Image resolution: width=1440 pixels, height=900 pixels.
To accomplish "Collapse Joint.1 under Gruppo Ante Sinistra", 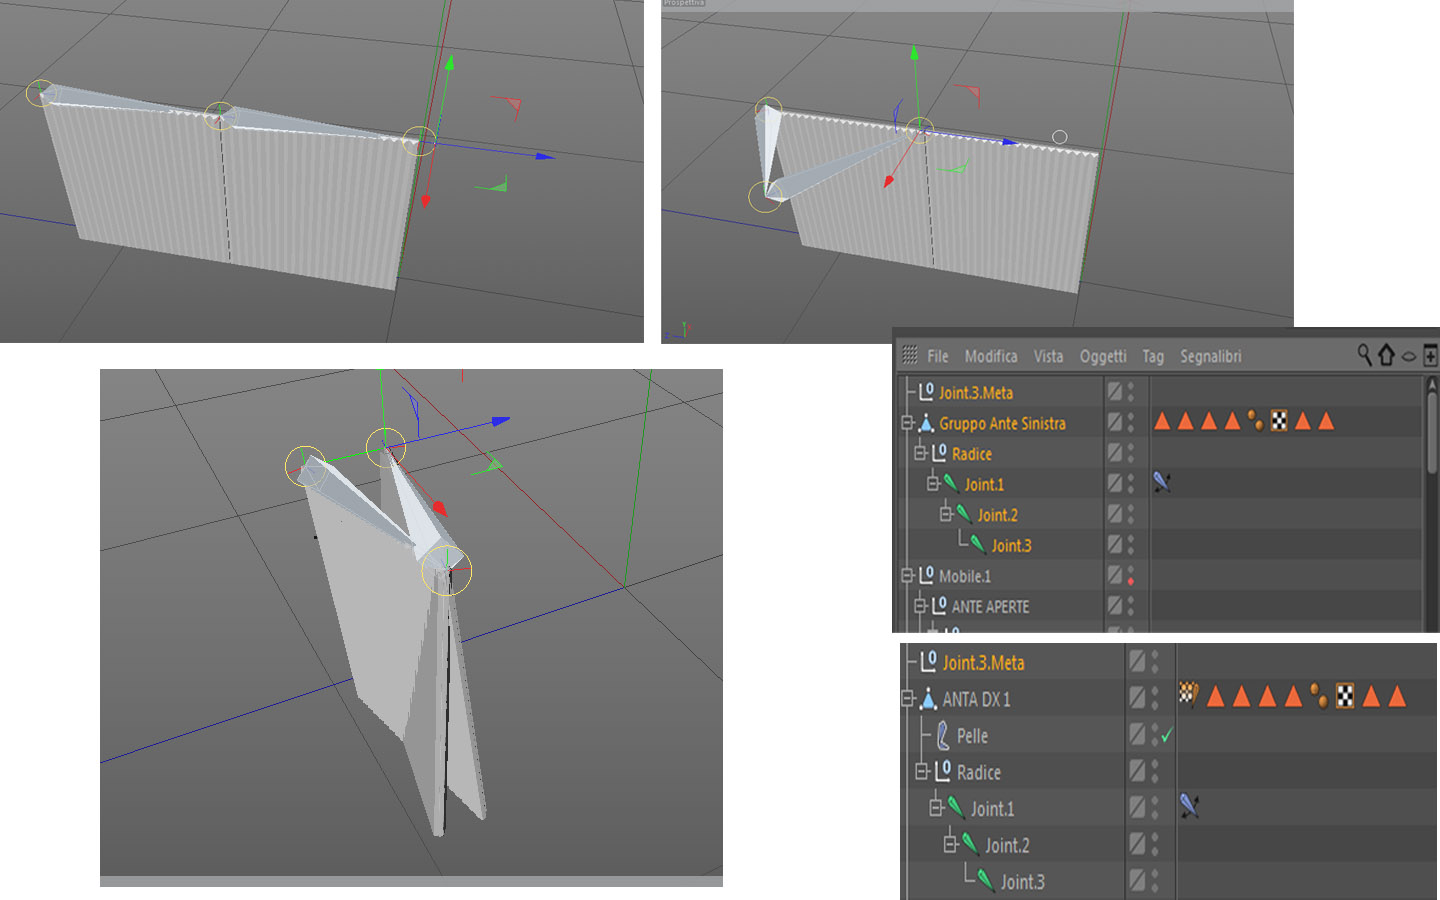I will (933, 484).
